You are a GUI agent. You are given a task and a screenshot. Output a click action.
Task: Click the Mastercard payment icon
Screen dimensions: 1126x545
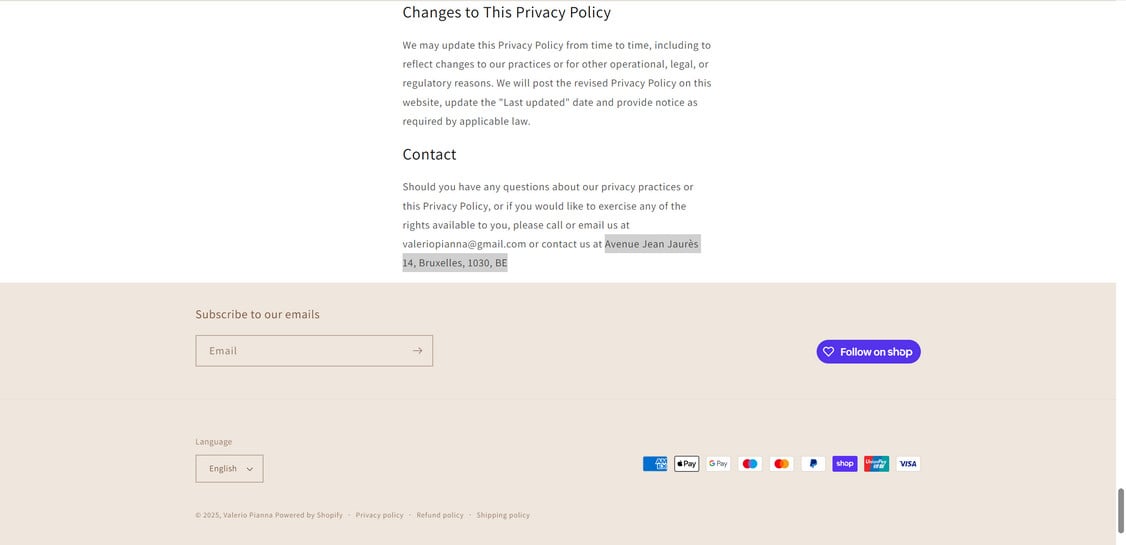(782, 464)
